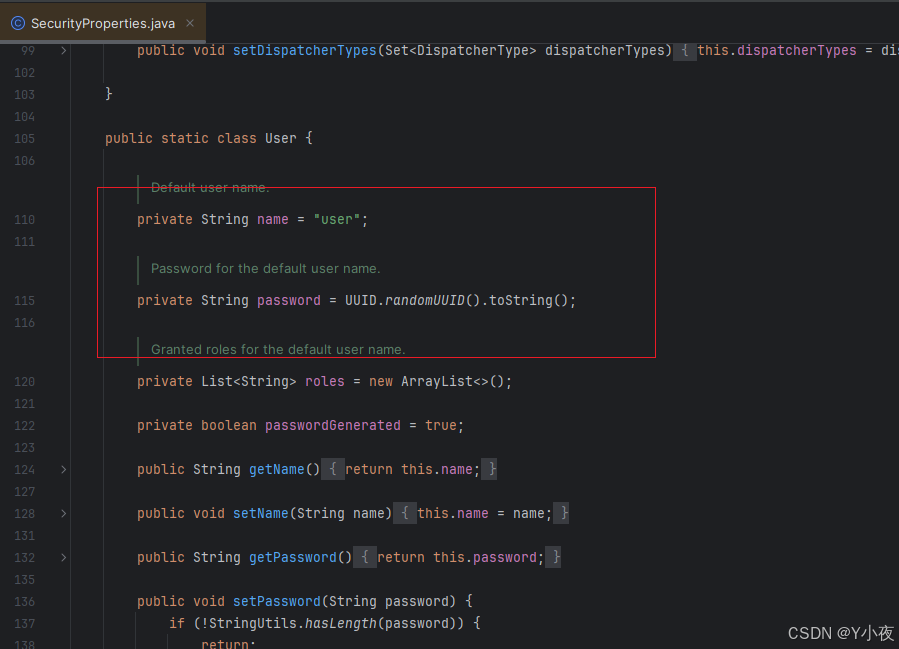Click the 'User' class name declaration

[281, 138]
